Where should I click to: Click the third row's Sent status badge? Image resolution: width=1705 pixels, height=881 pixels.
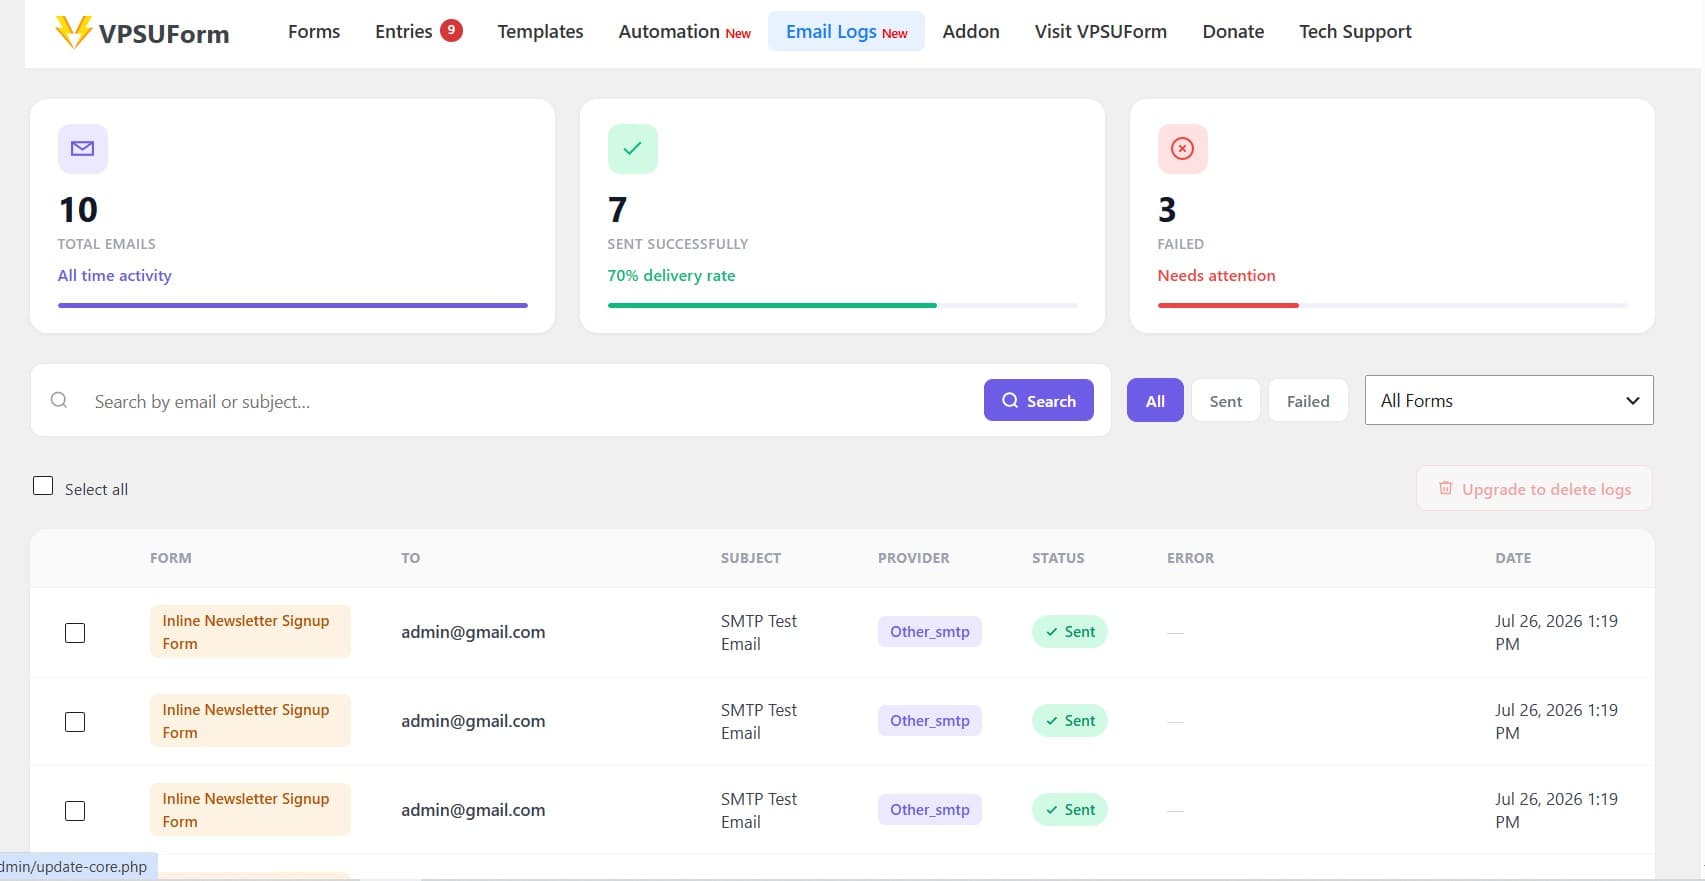pyautogui.click(x=1070, y=810)
